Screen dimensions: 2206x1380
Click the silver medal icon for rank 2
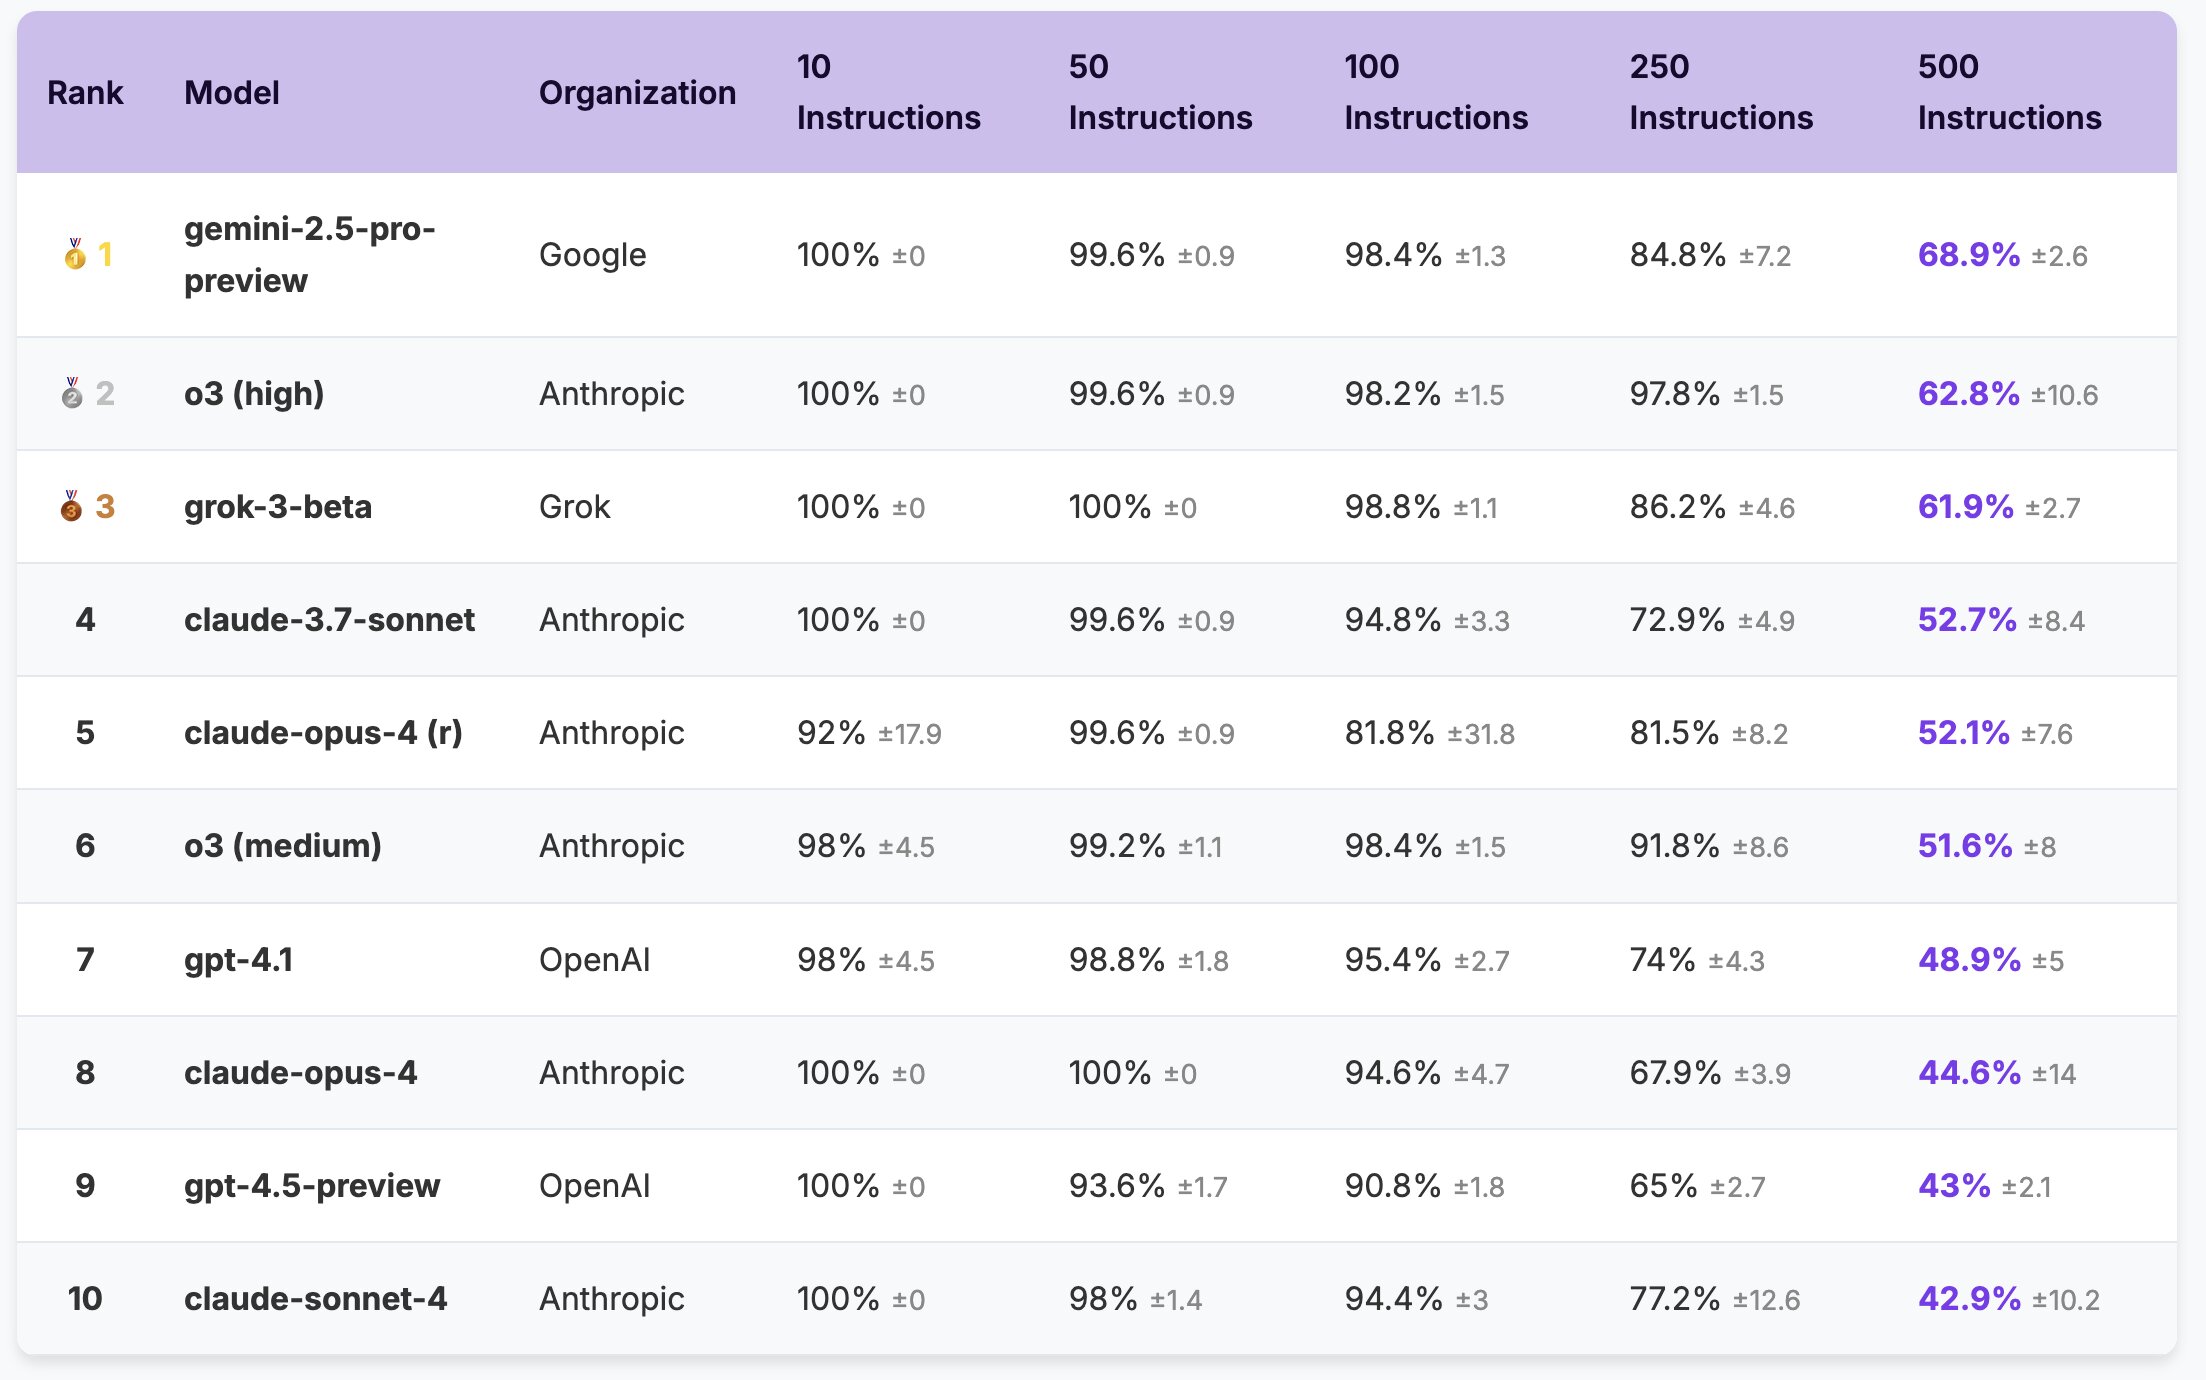pyautogui.click(x=72, y=393)
